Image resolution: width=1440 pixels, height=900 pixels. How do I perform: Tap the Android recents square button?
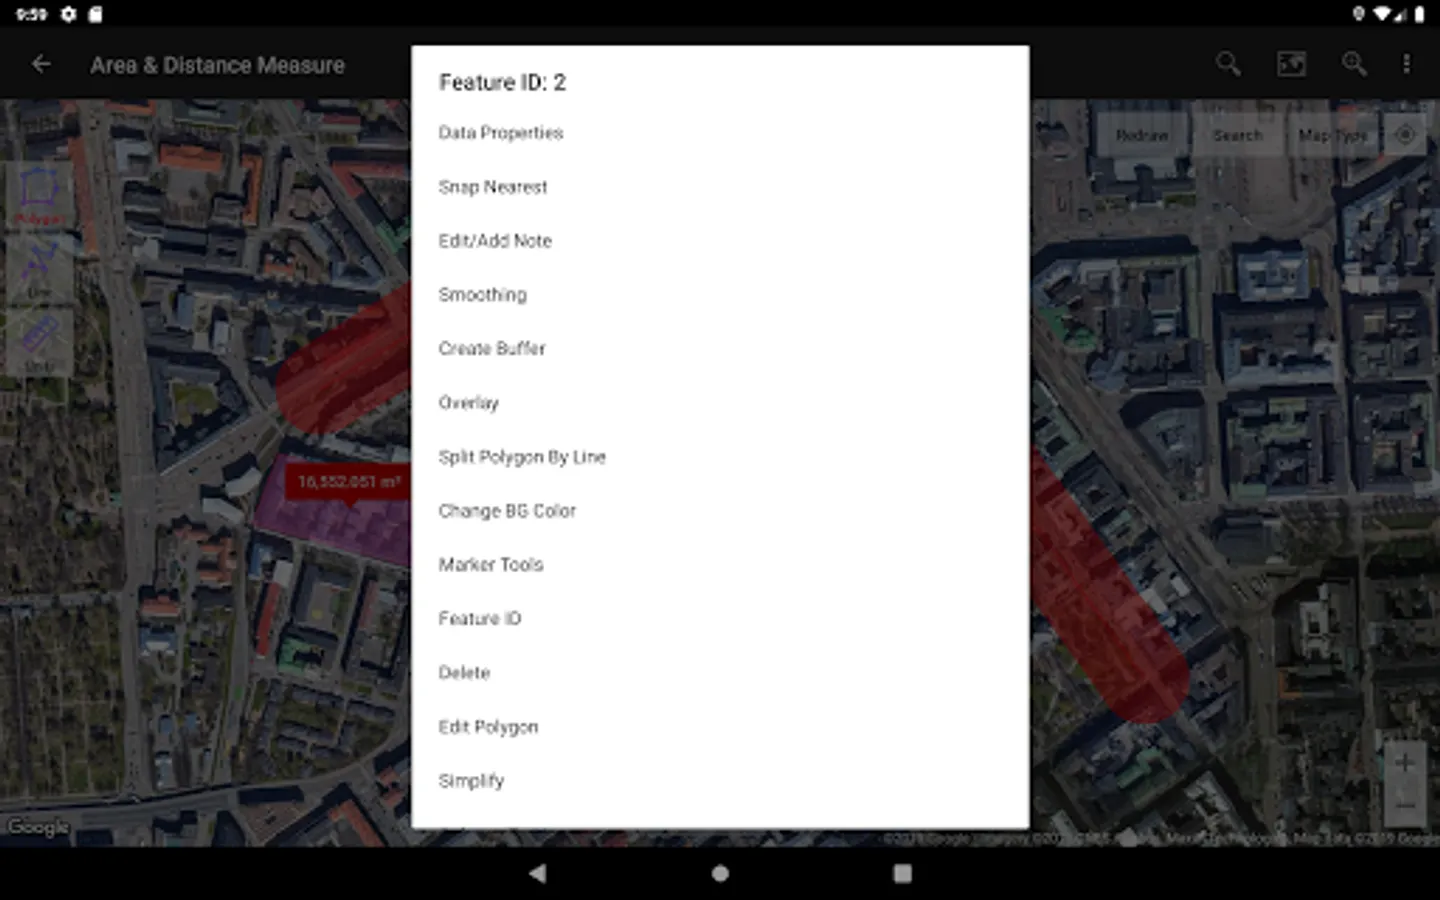coord(902,873)
